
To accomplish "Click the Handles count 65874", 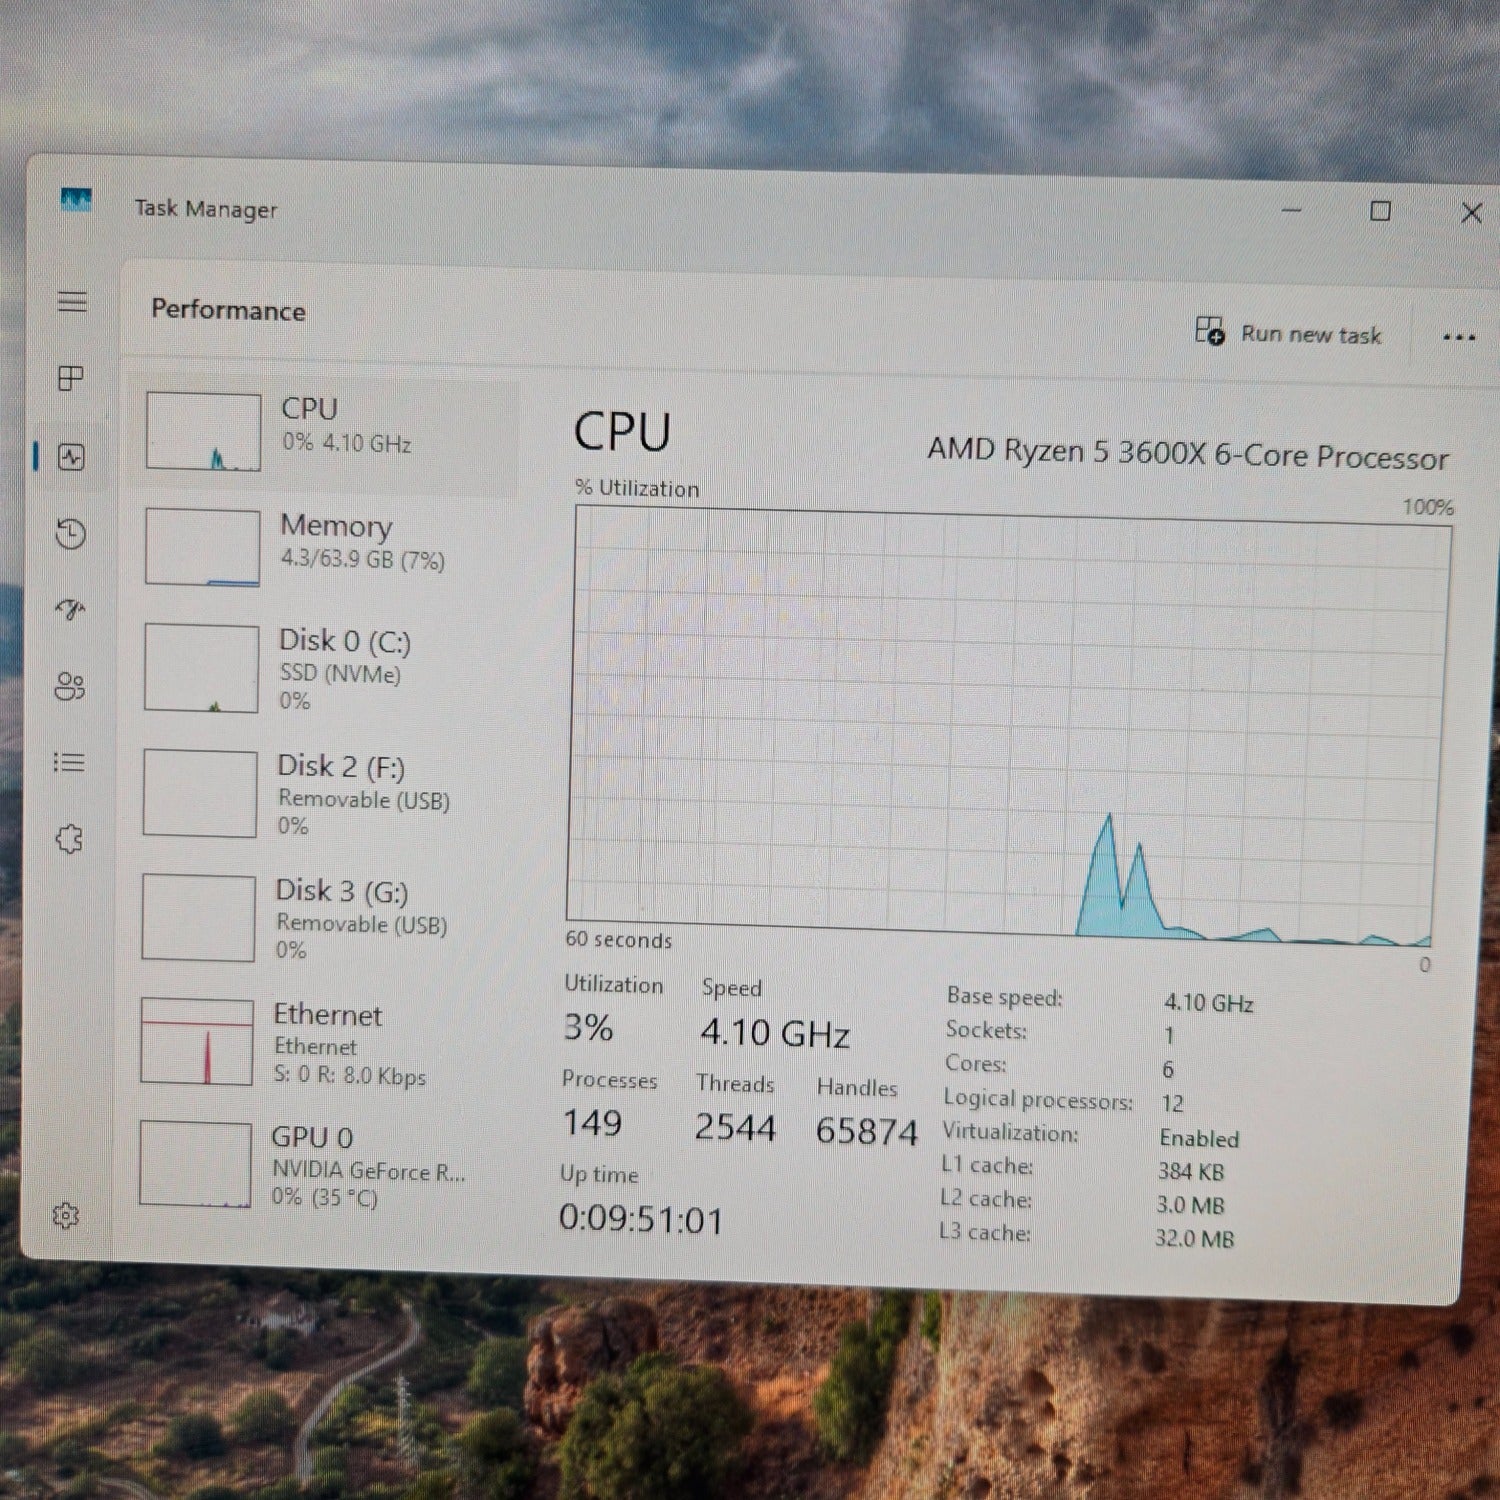I will (x=866, y=1131).
